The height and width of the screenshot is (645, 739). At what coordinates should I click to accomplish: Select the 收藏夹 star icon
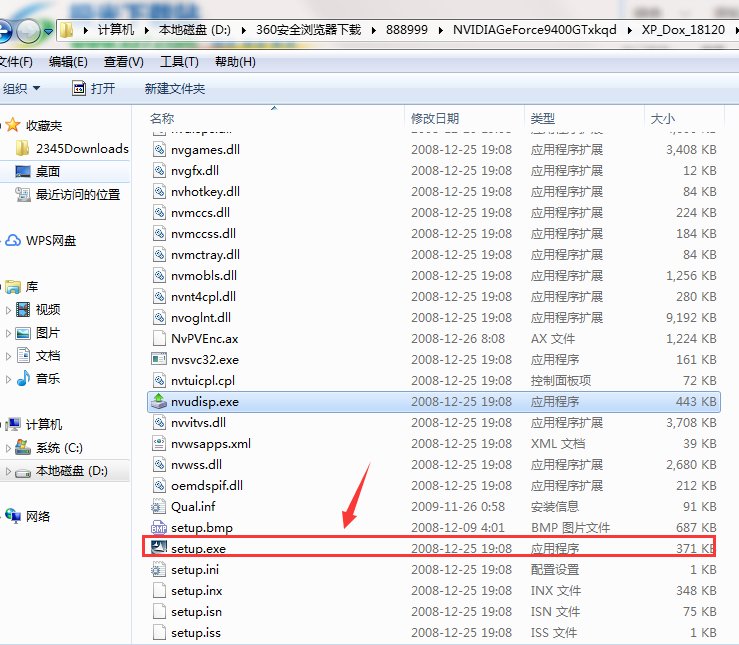(x=13, y=125)
